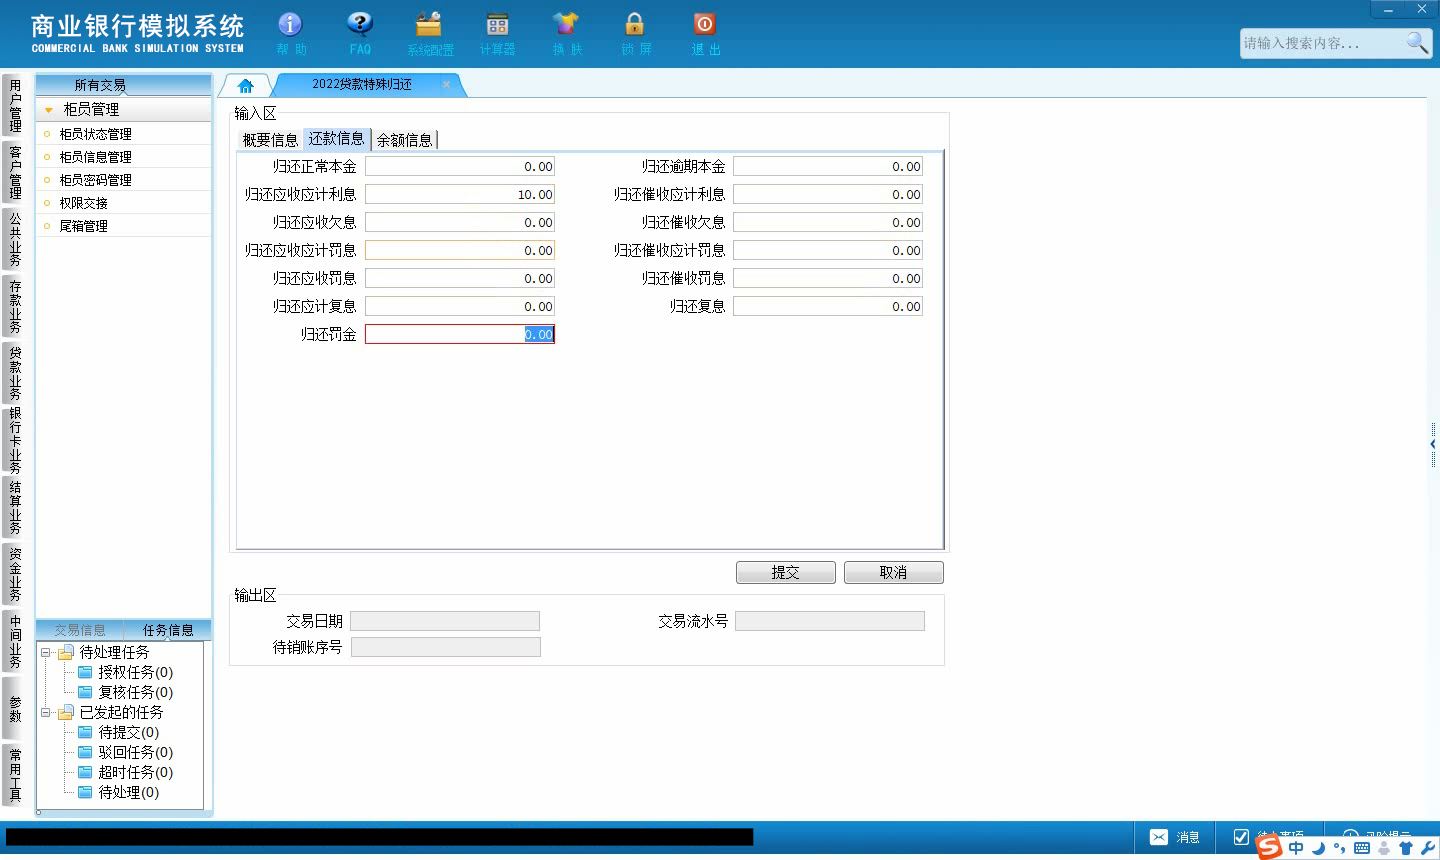The width and height of the screenshot is (1440, 860).
Task: Expand the right-side collapsed panel arrow
Action: pos(1433,444)
